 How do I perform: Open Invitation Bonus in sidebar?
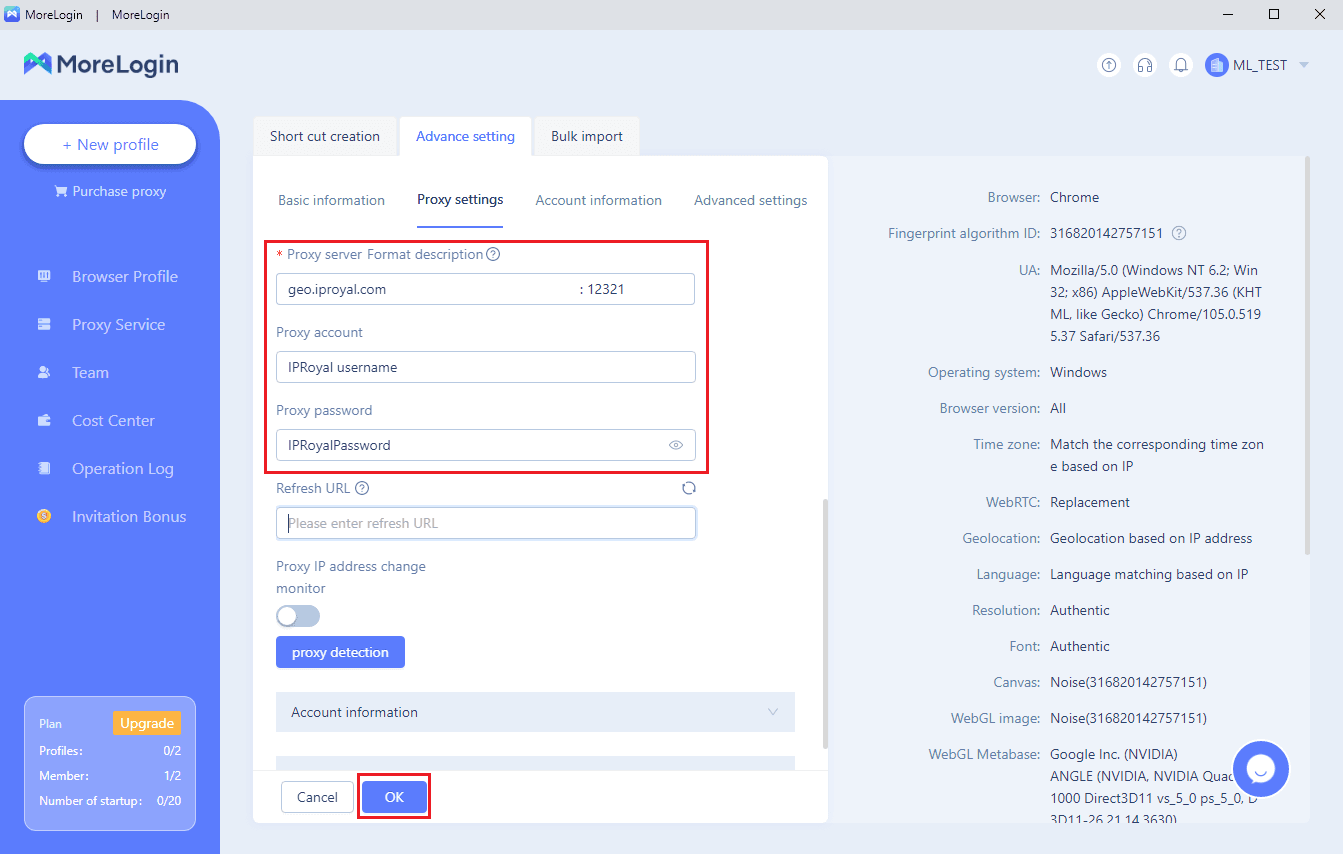tap(129, 516)
